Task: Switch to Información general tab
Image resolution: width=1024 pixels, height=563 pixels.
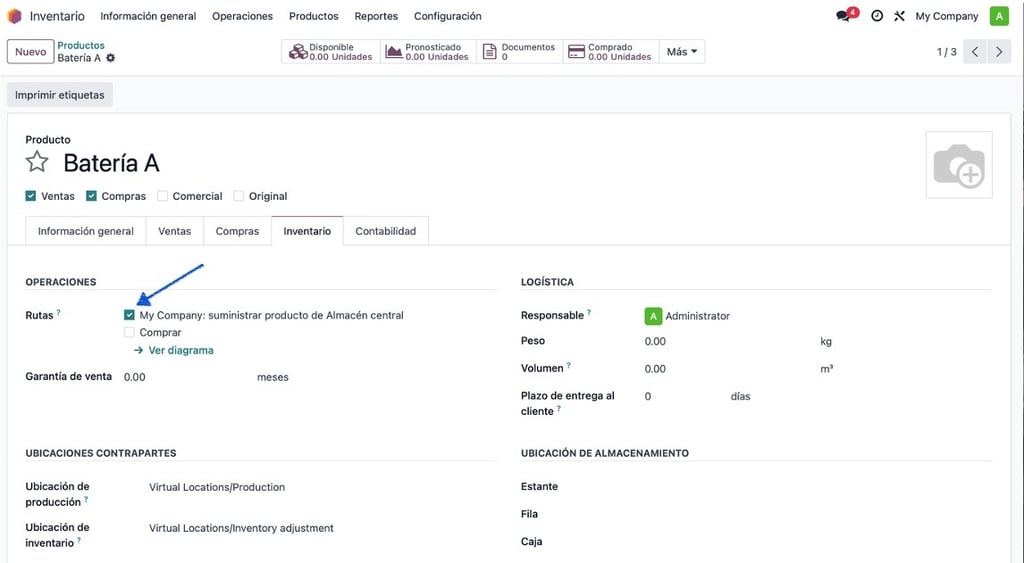Action: 86,231
